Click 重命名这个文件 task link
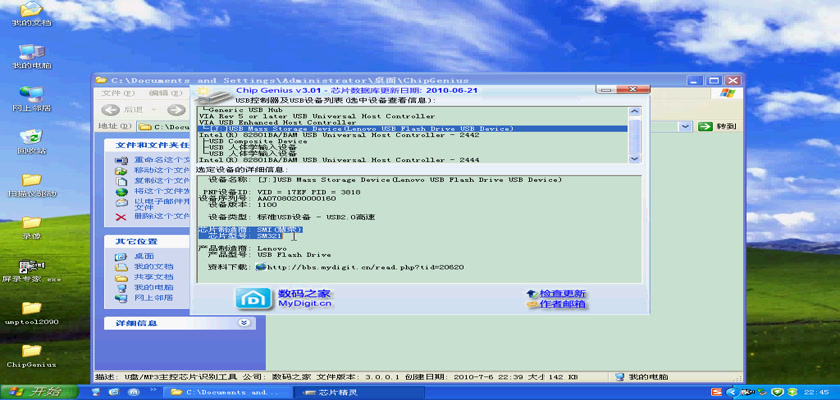The image size is (840, 400). point(162,160)
